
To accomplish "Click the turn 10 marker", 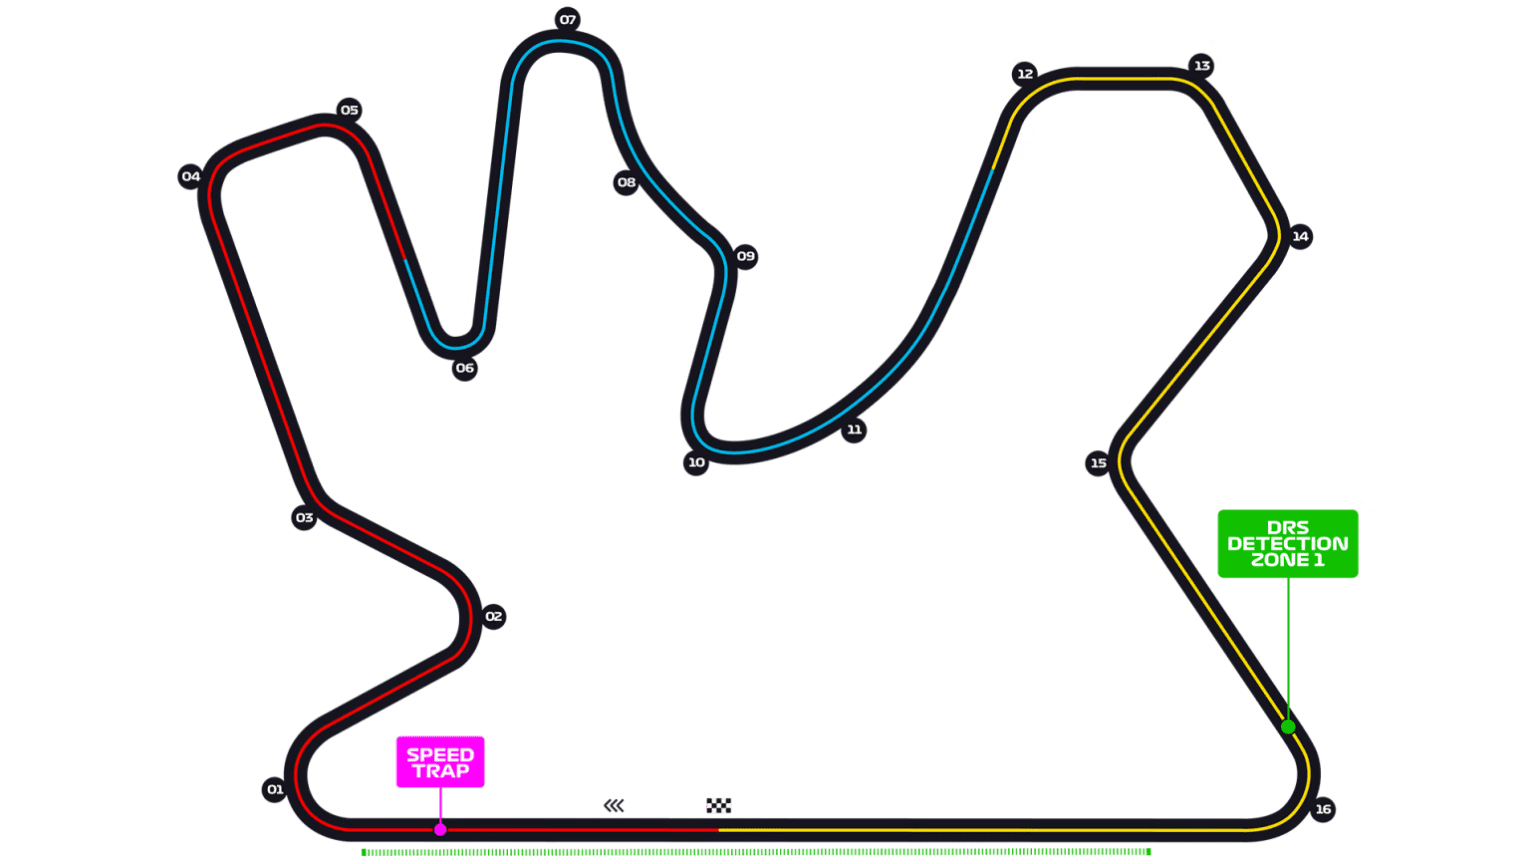I will [696, 463].
